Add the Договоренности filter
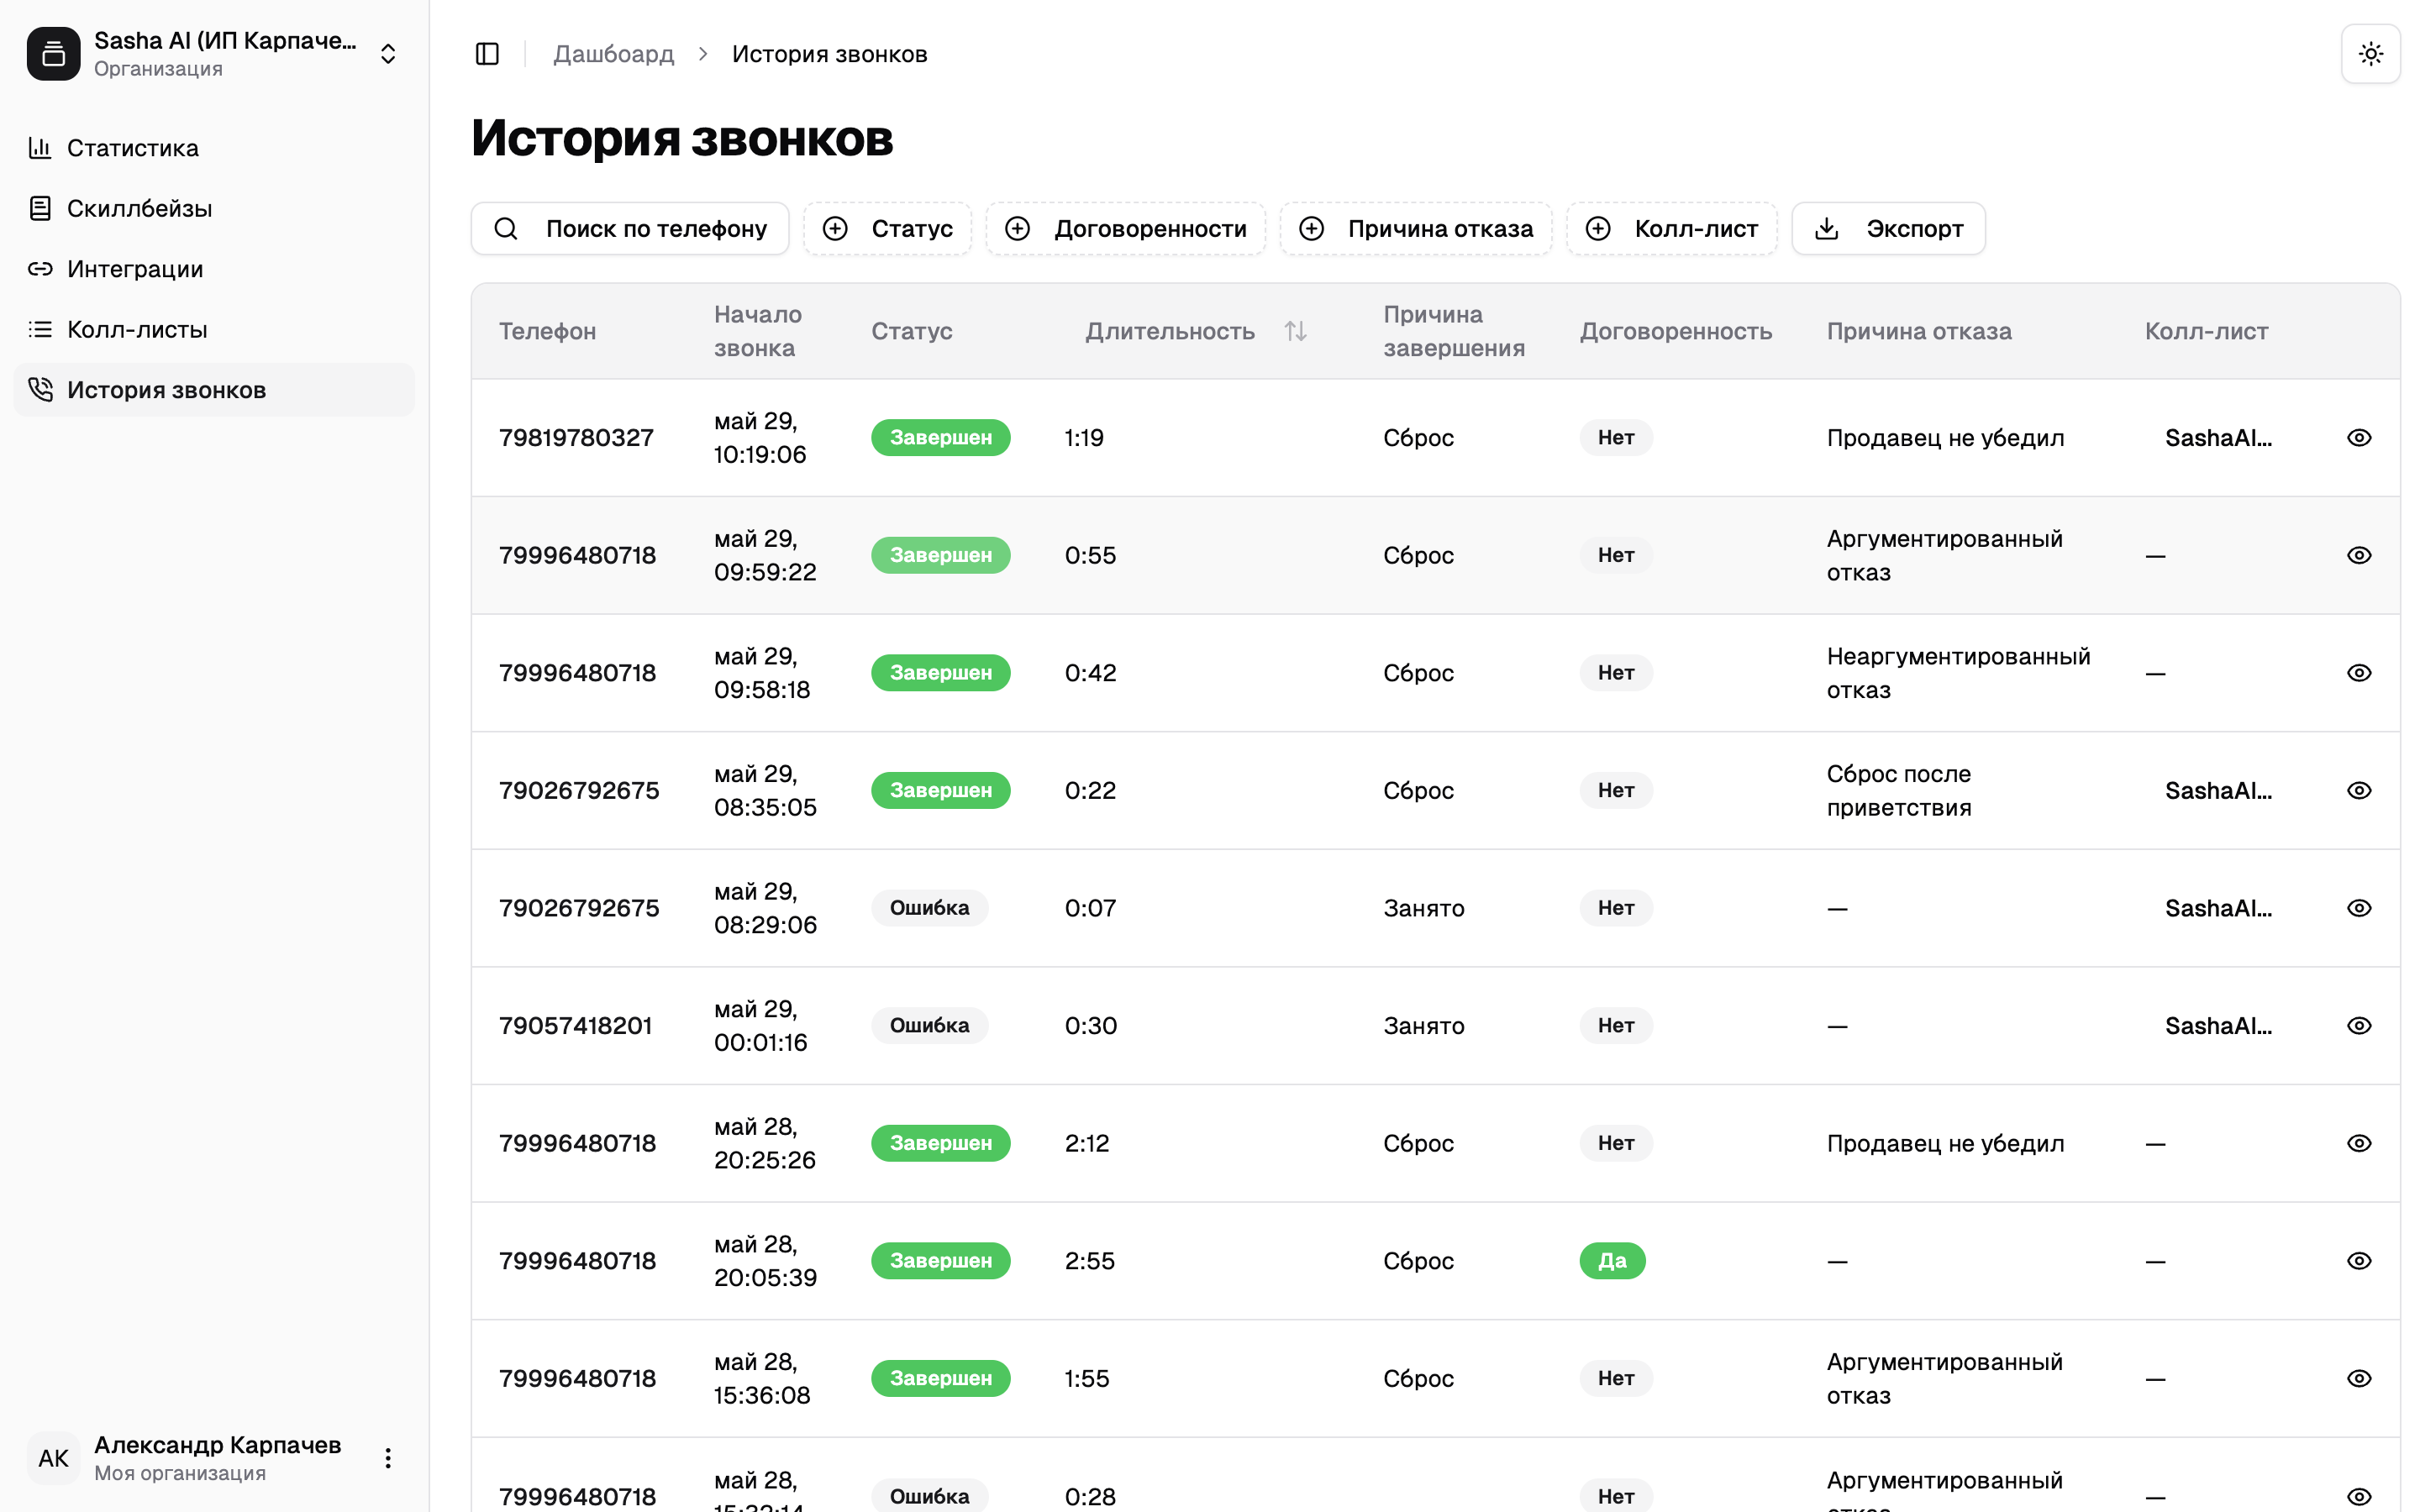Screen dimensions: 2420x1512 (1126, 229)
